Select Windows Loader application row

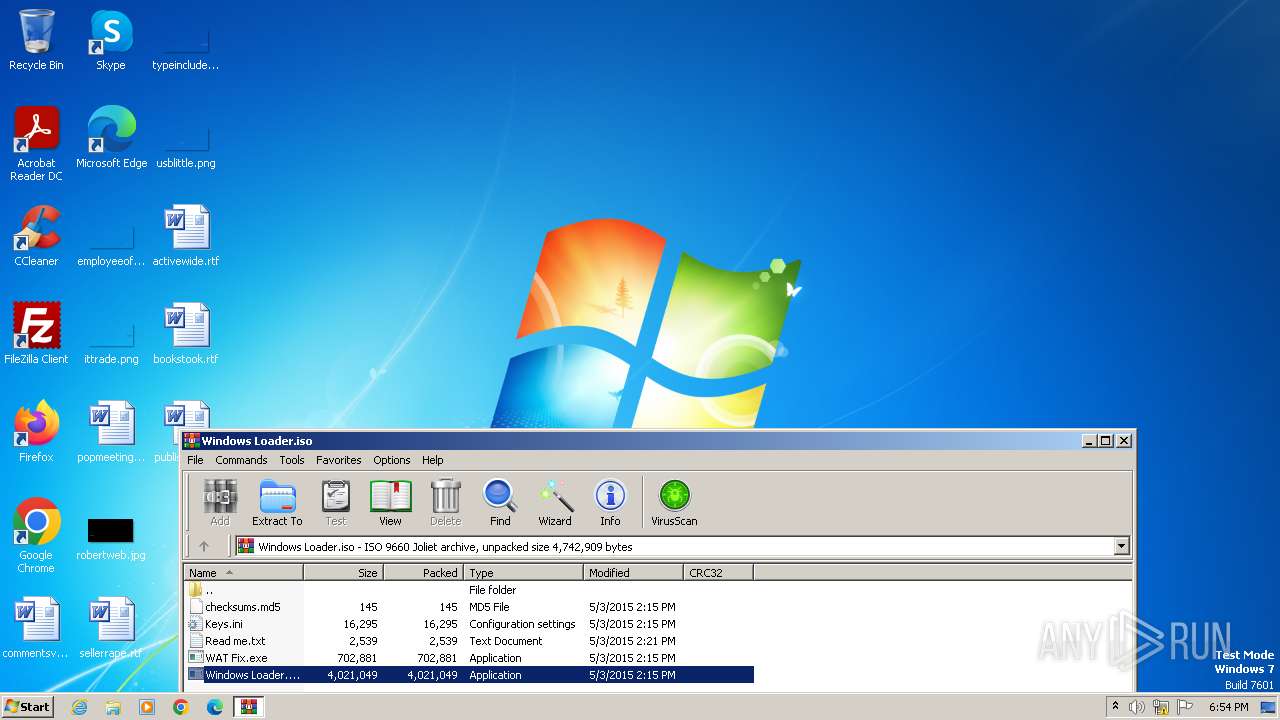point(469,675)
